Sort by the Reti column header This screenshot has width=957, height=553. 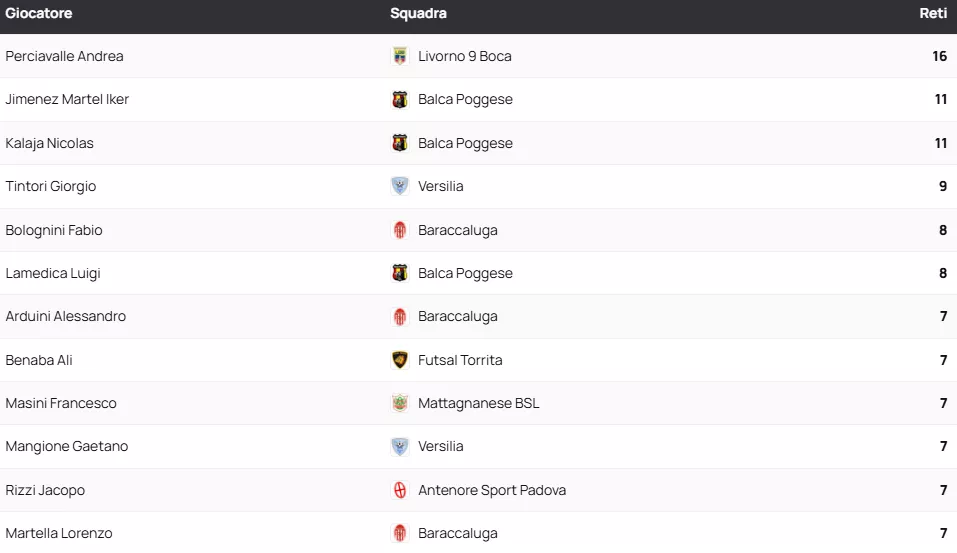click(x=933, y=14)
